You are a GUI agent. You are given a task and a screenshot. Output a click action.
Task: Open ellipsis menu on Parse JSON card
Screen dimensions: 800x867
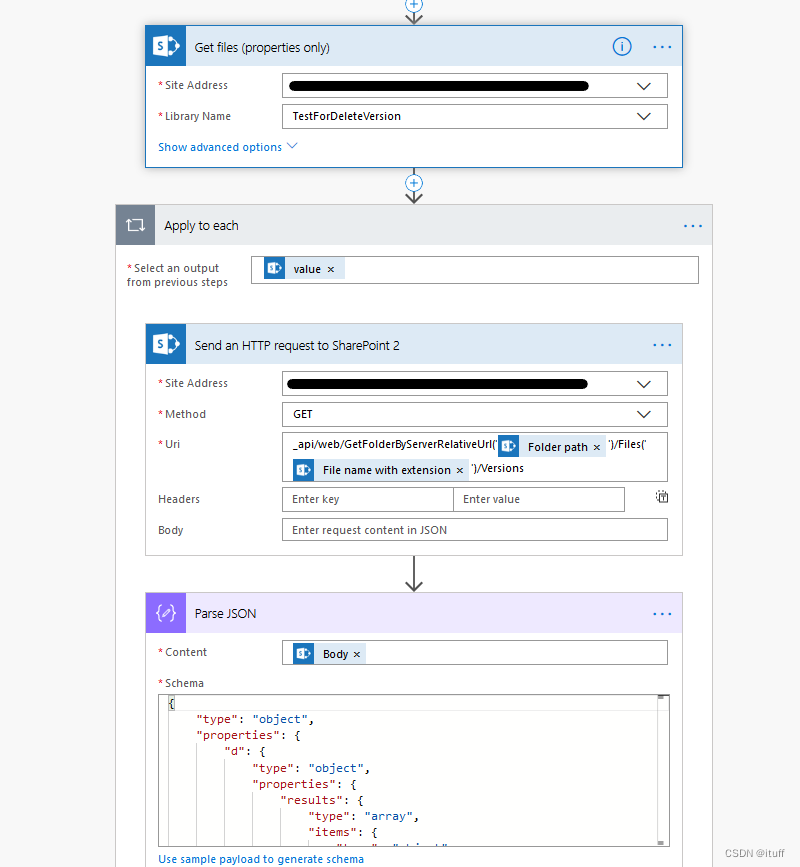662,614
